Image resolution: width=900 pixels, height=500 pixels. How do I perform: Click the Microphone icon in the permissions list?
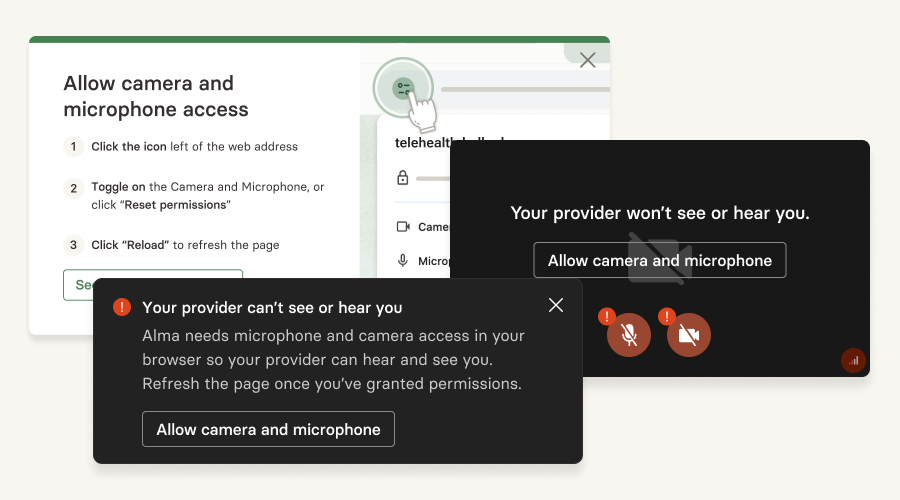click(403, 261)
